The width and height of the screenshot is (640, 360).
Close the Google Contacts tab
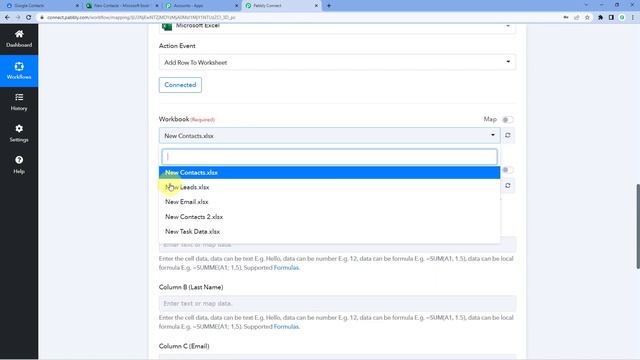77,6
